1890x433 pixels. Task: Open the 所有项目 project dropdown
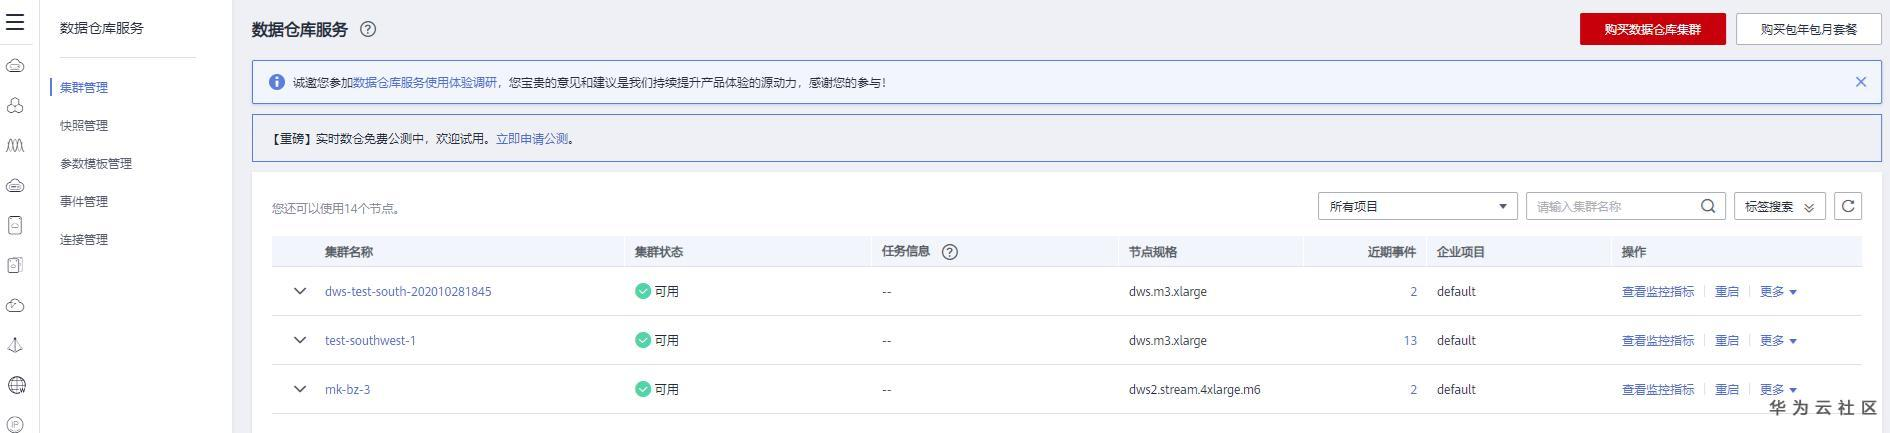point(1417,206)
